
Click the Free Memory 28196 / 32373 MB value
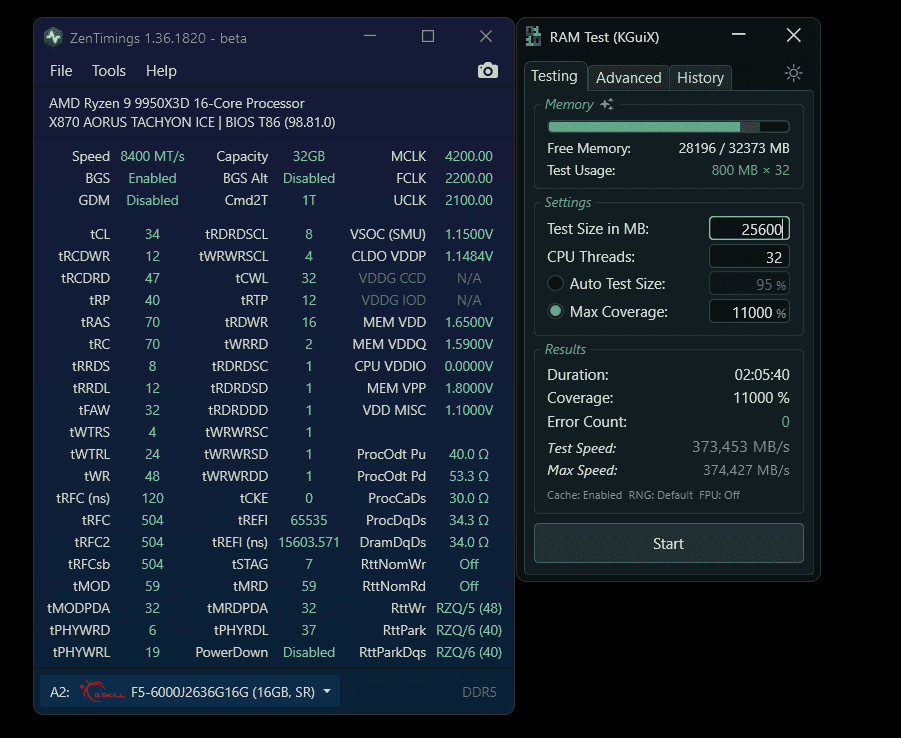734,148
